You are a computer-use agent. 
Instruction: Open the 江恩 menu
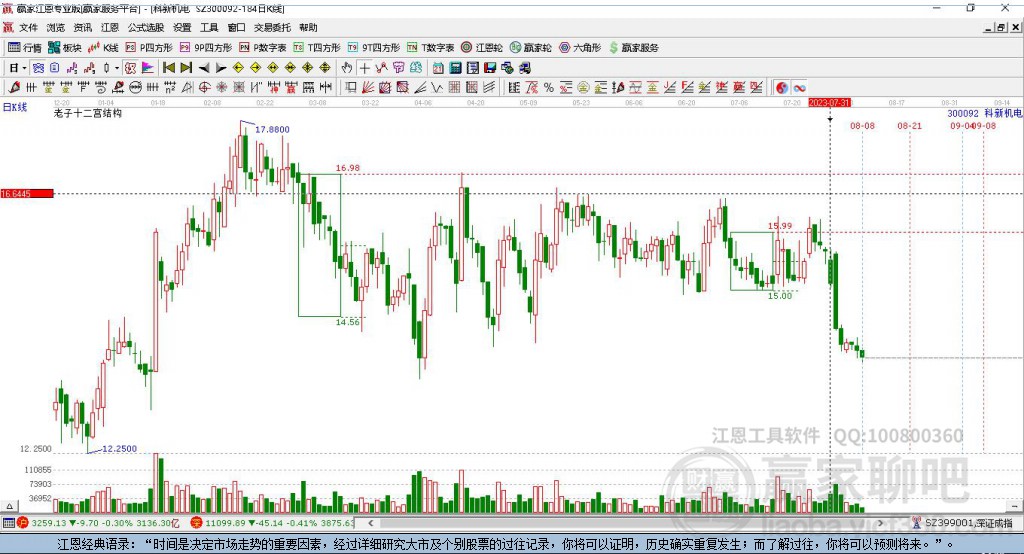(110, 27)
